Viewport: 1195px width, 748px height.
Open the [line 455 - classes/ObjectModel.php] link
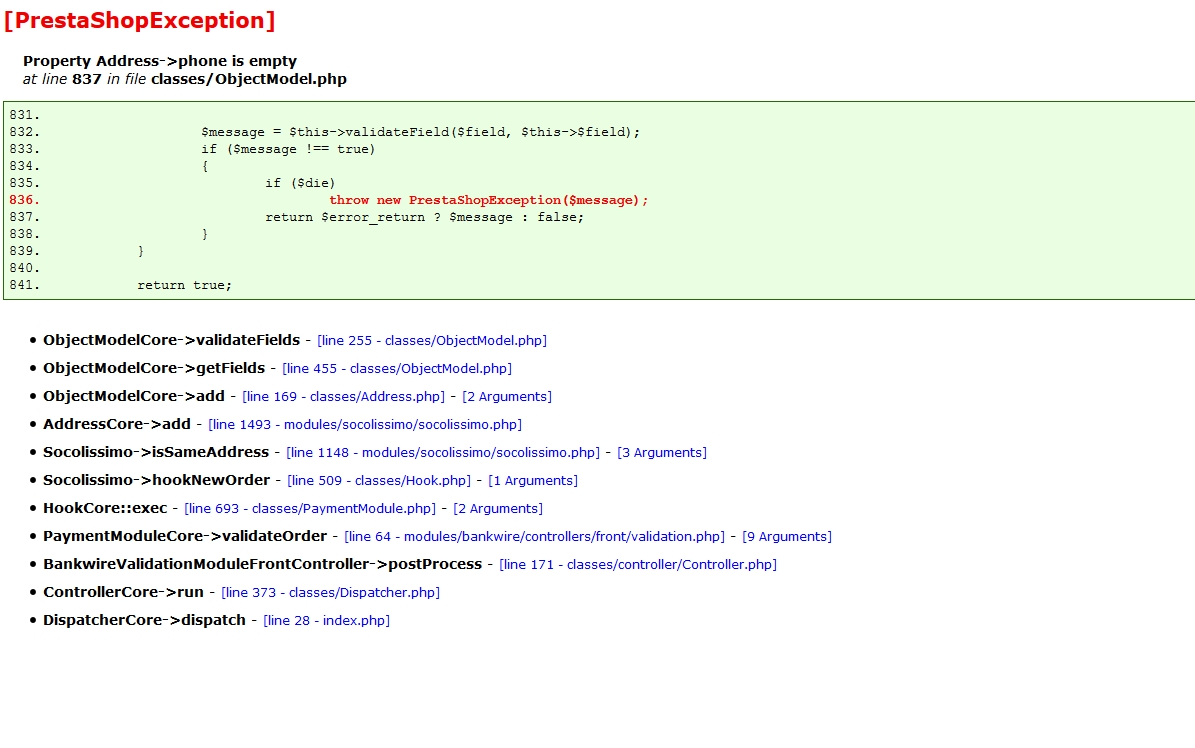[x=397, y=368]
